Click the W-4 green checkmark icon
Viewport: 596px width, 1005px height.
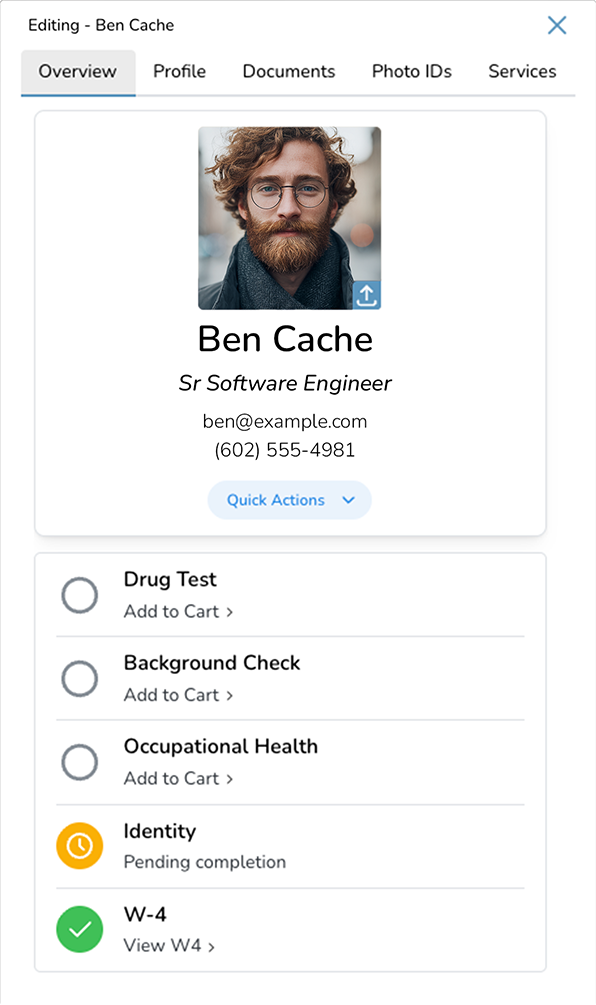[79, 929]
